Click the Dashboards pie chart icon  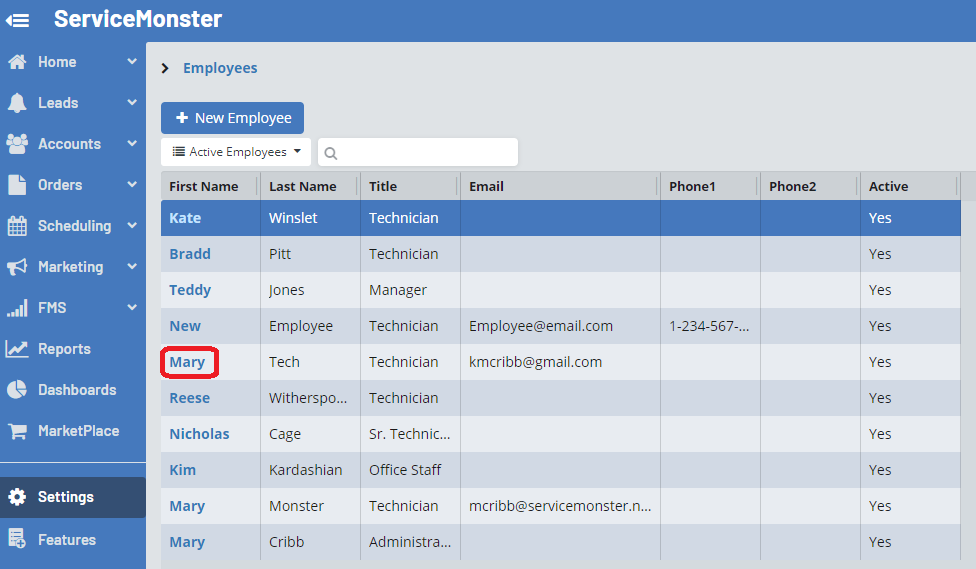17,390
